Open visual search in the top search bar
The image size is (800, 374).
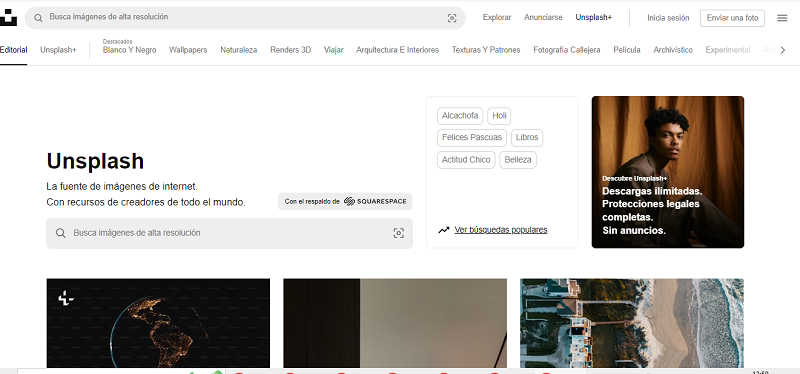[x=452, y=18]
